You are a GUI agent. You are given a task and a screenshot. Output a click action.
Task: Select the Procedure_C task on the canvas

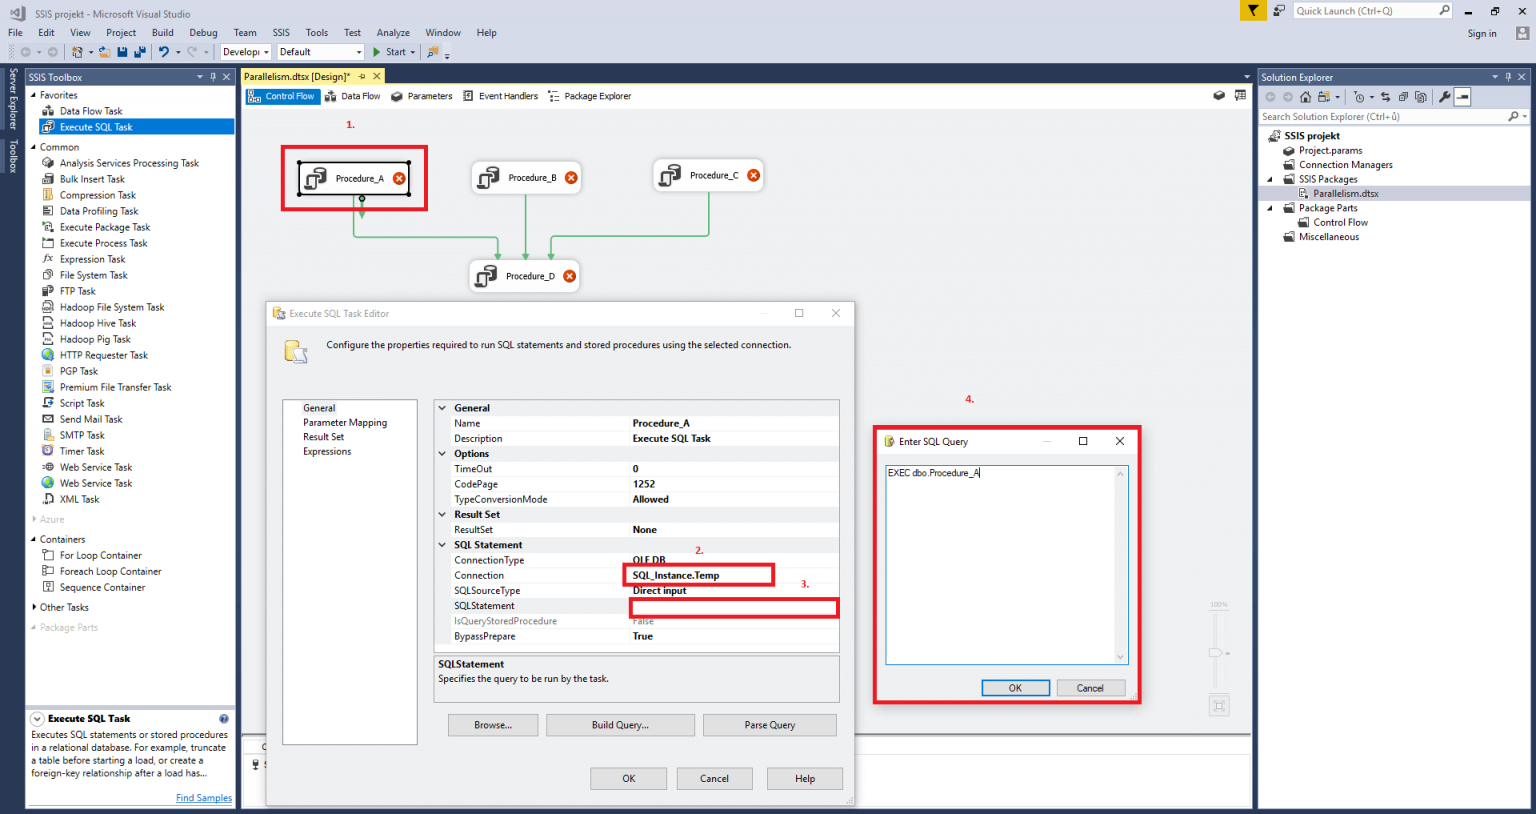point(708,175)
